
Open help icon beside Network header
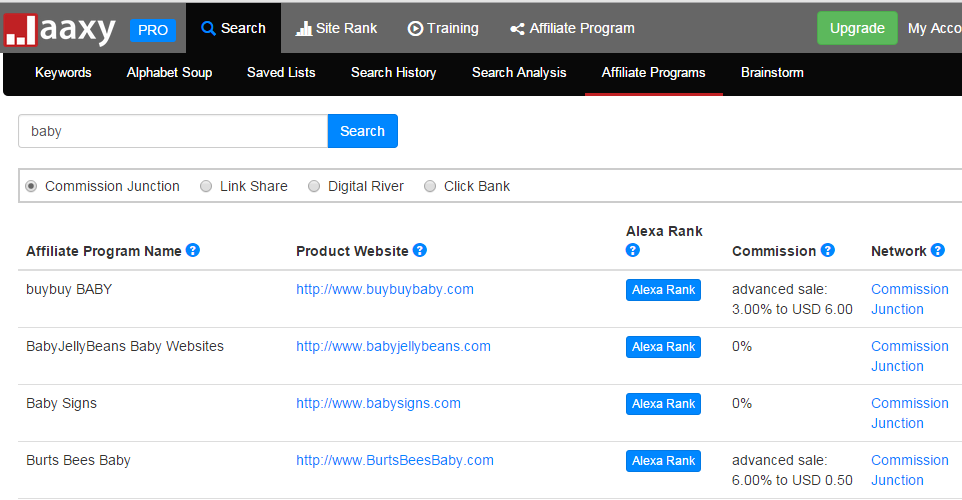tap(937, 250)
